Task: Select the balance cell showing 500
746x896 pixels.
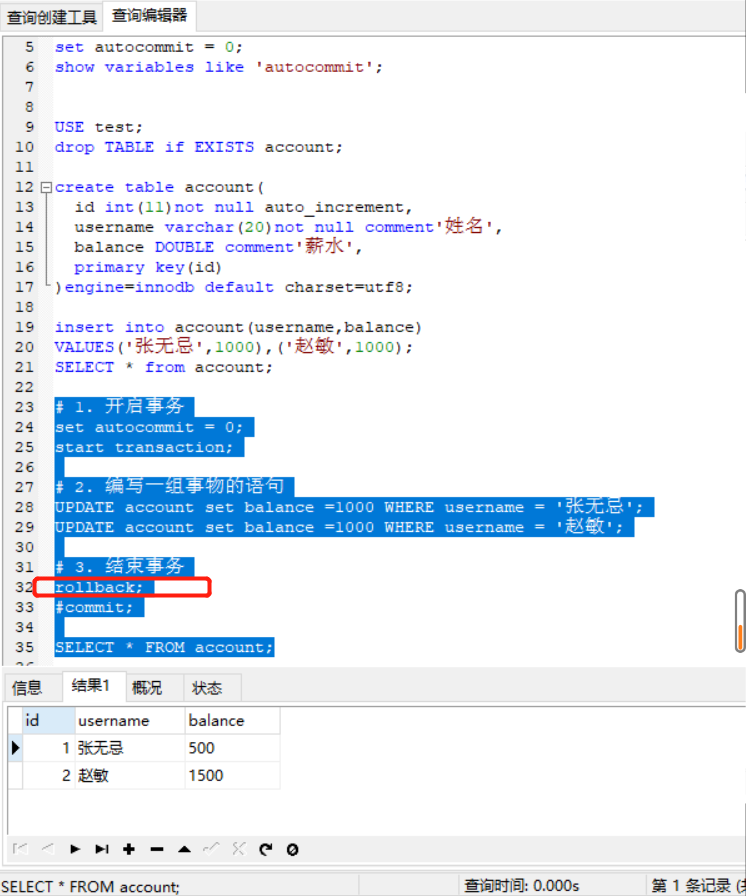Action: (232, 748)
